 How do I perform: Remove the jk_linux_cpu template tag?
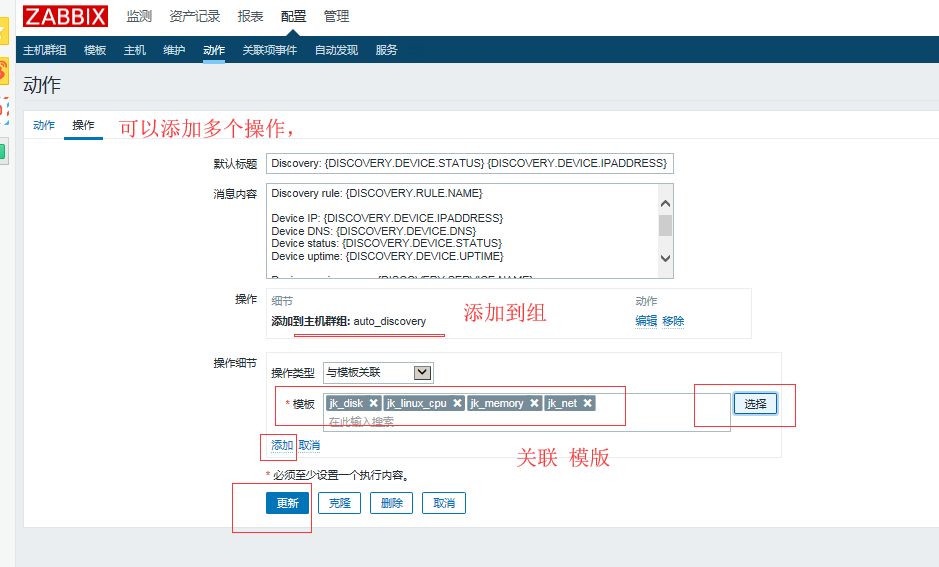coord(457,403)
